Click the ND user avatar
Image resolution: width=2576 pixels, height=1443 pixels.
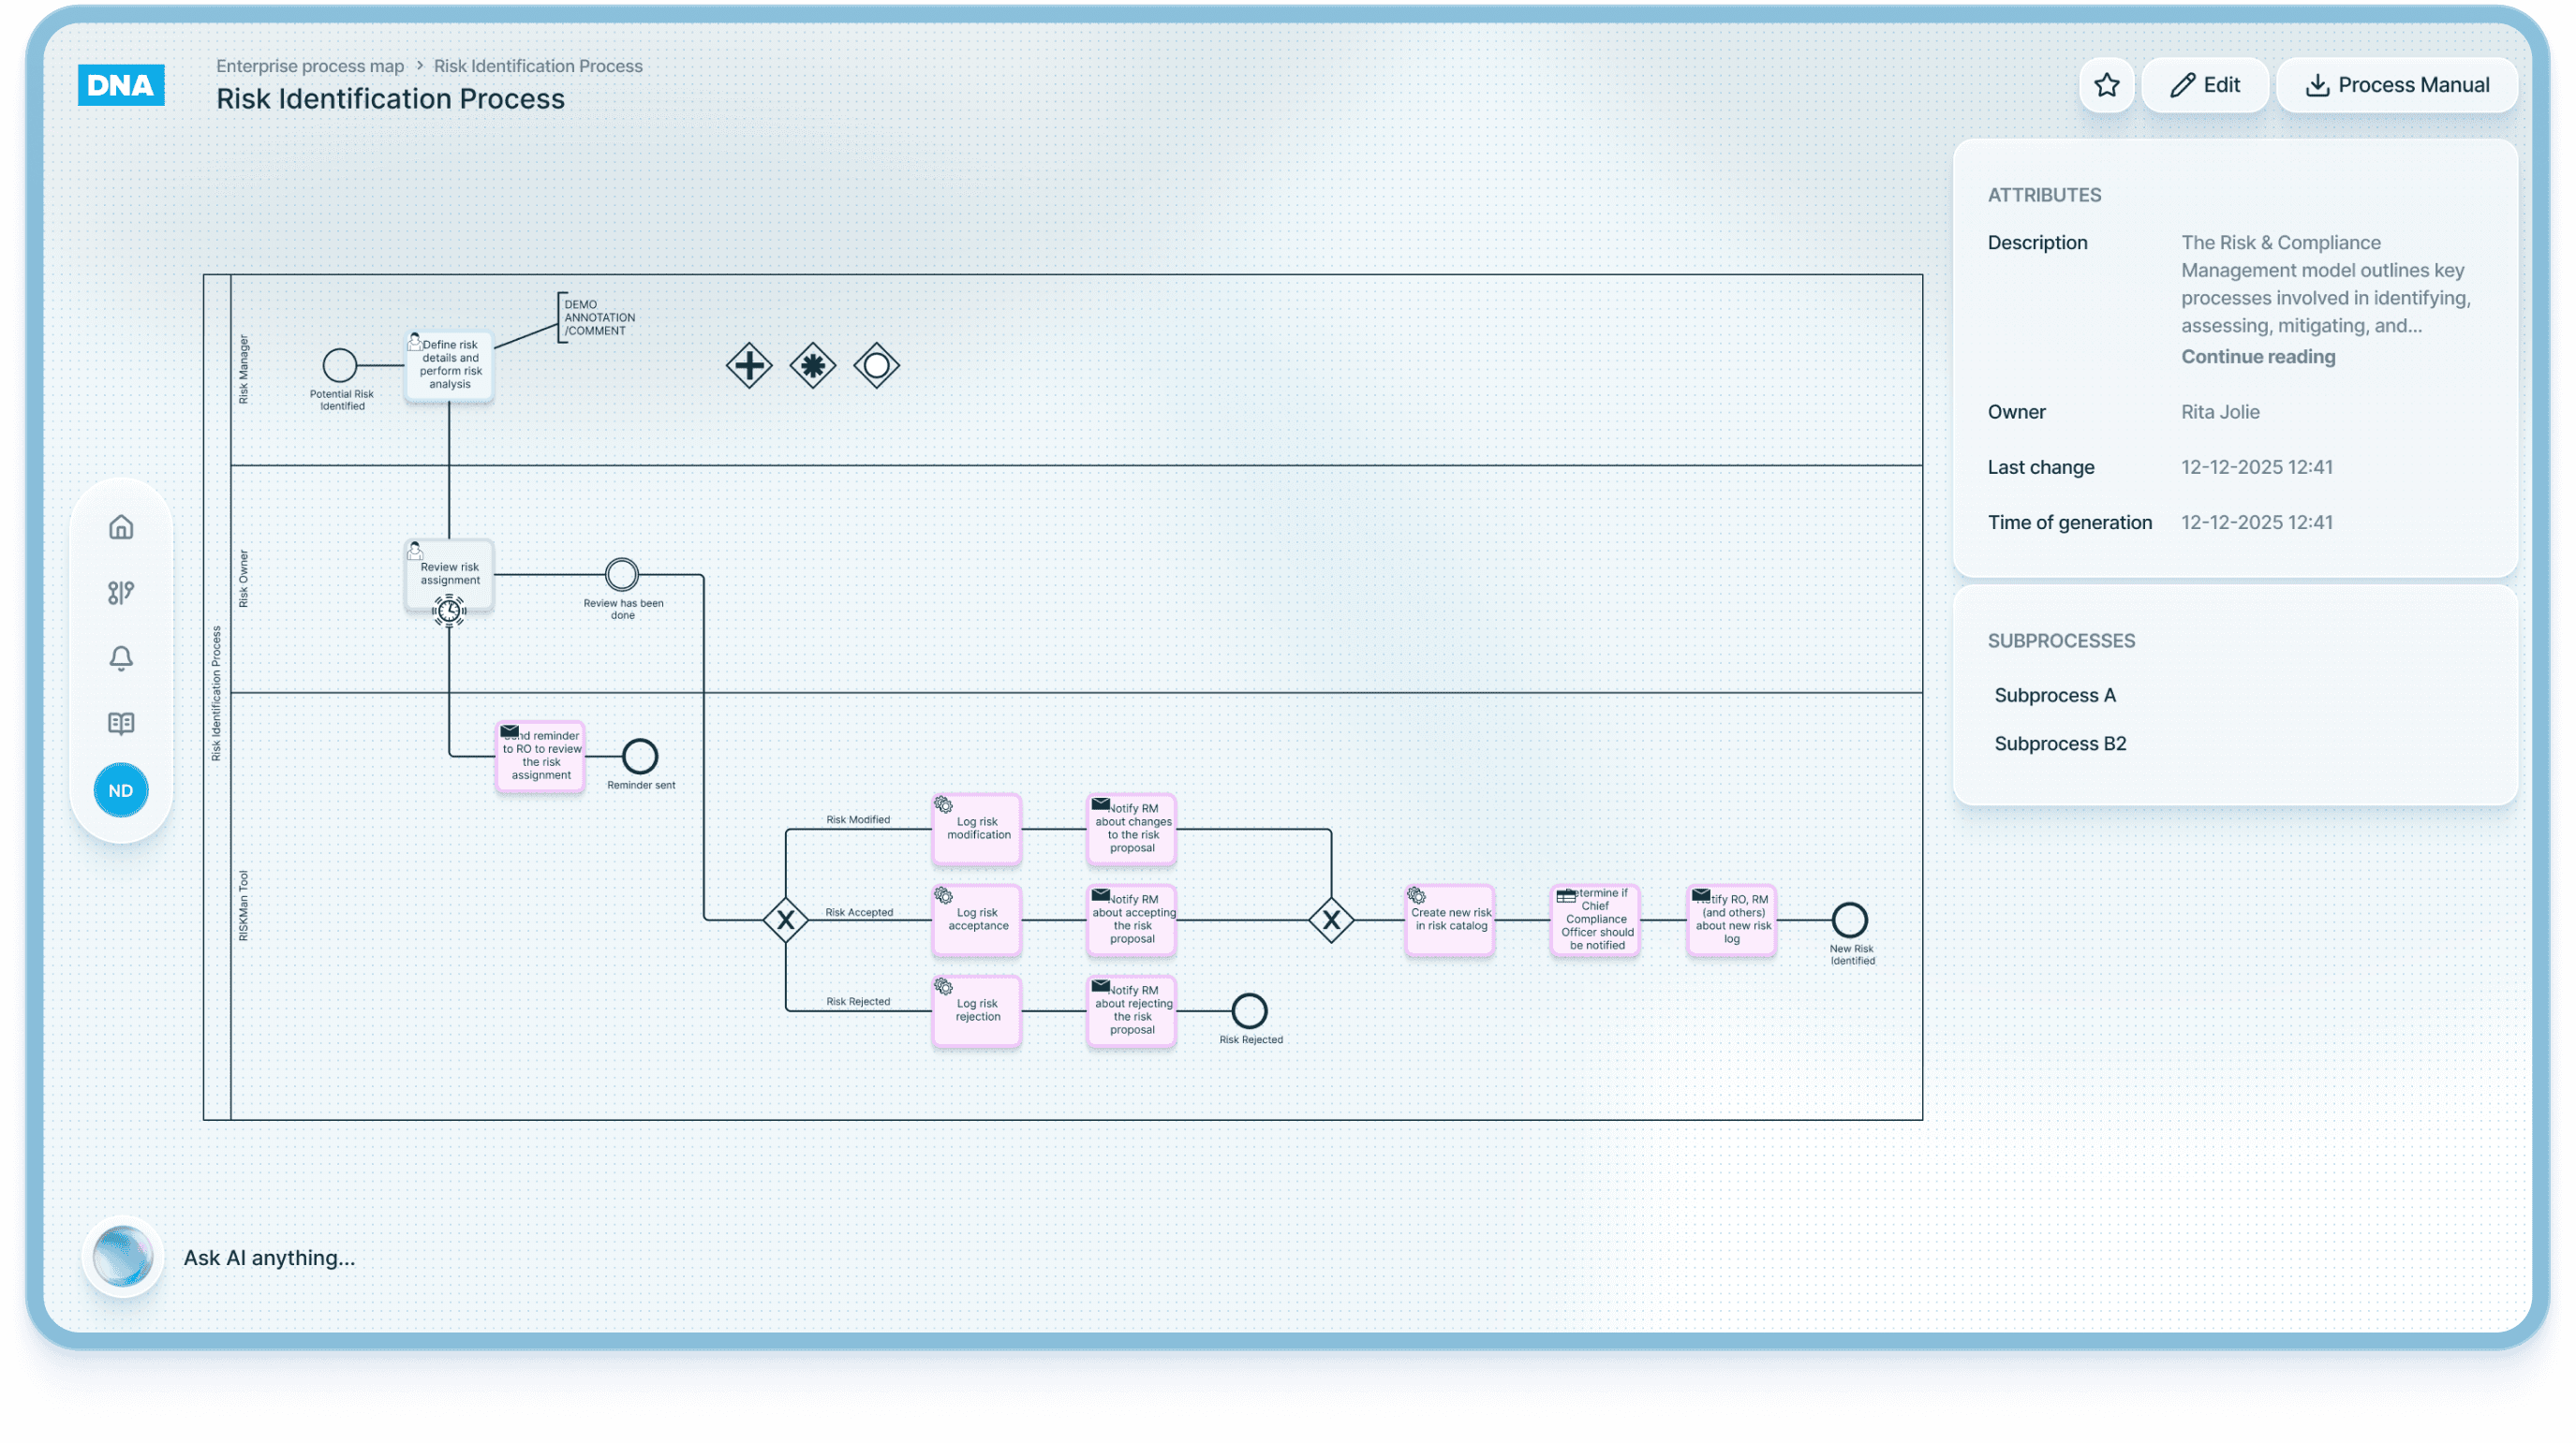pos(121,790)
